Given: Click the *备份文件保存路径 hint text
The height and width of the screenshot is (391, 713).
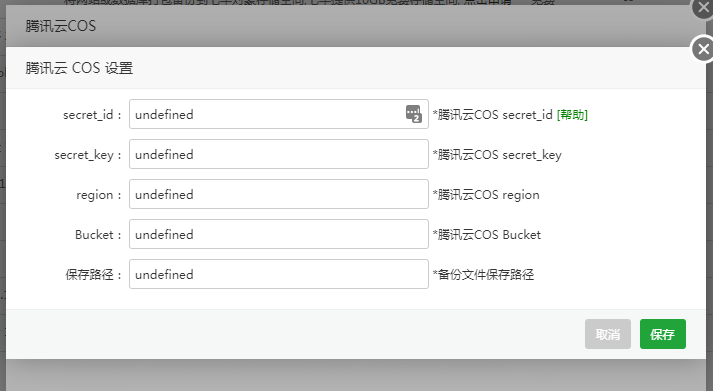Looking at the screenshot, I should pos(483,275).
